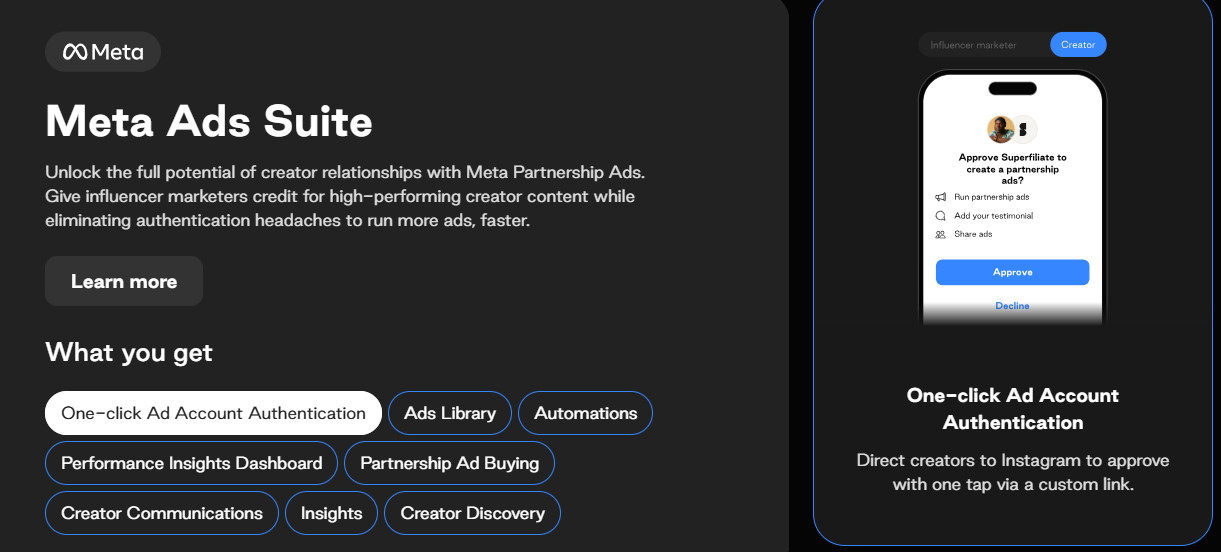Click the creator avatar photo in phone
This screenshot has width=1221, height=552.
(x=1000, y=129)
